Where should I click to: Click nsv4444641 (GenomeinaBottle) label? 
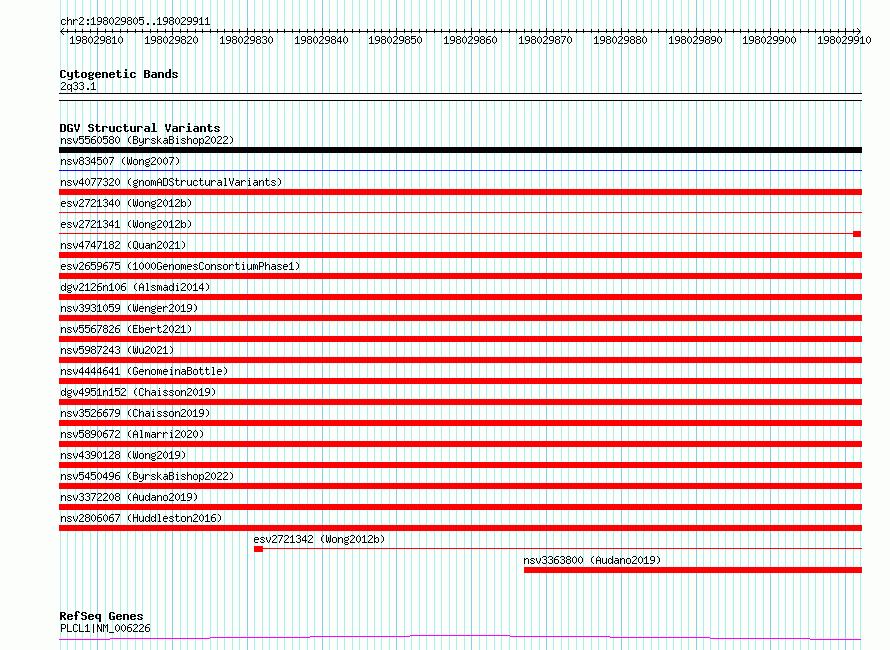144,371
